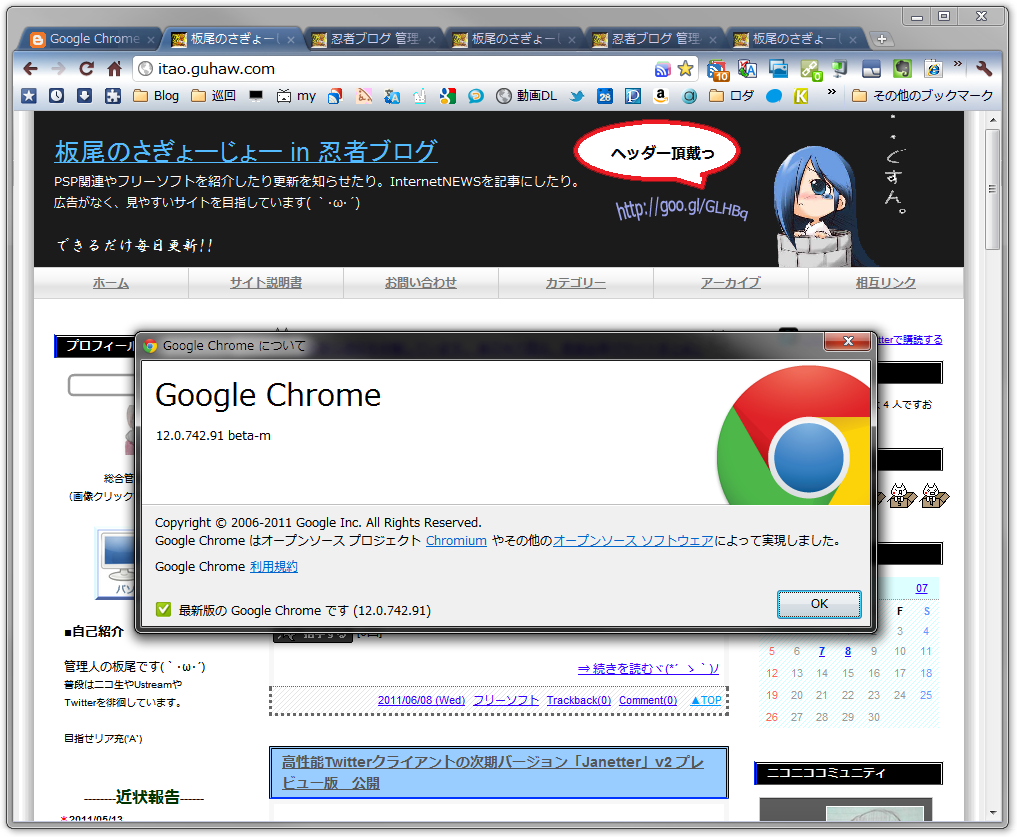
Task: Open the 07 month link above calendar
Action: tap(922, 588)
